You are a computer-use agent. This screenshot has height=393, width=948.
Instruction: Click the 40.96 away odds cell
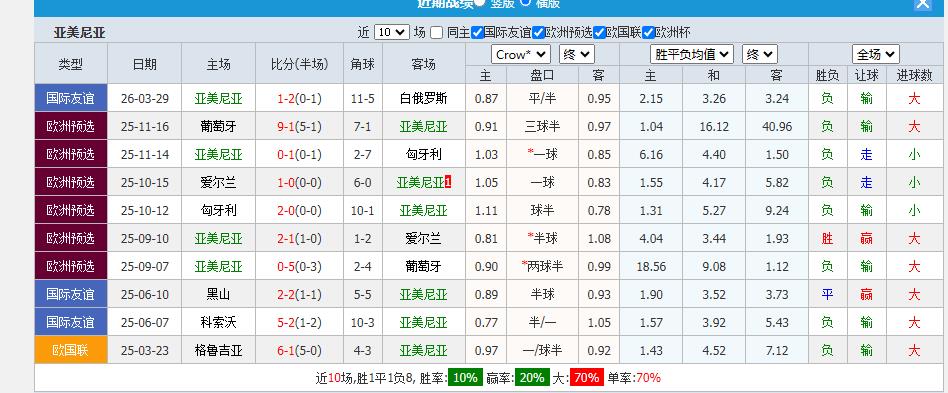(777, 126)
